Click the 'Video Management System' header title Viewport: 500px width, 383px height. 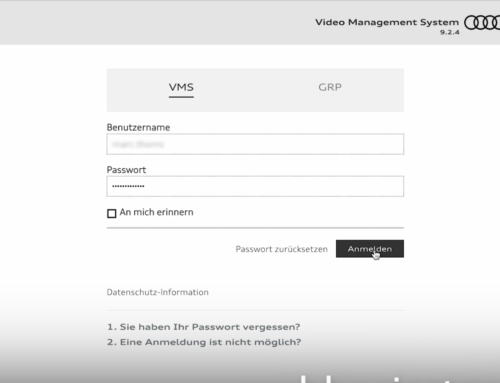387,22
